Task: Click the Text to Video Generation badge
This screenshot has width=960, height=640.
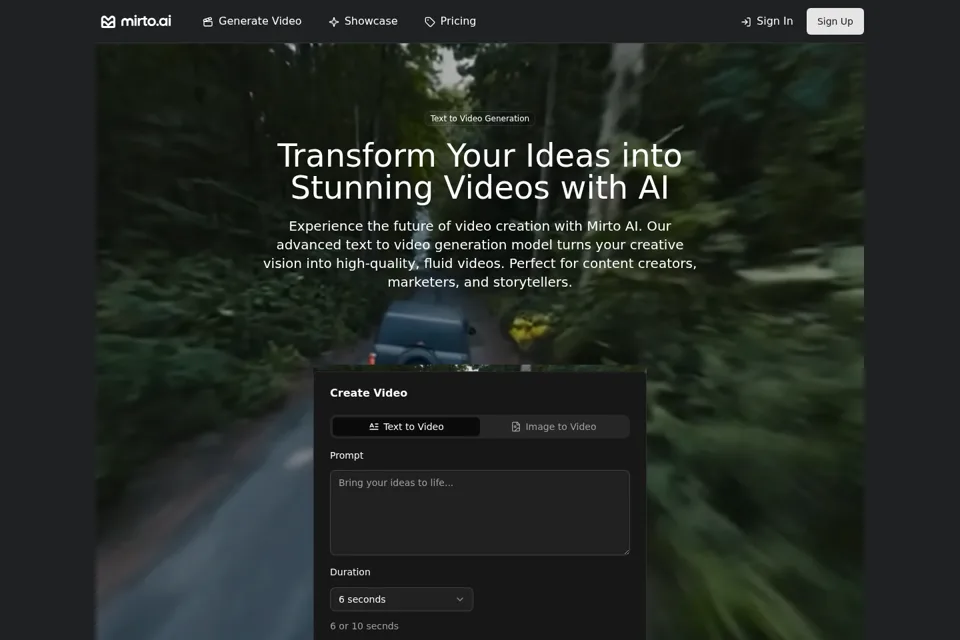Action: tap(479, 119)
